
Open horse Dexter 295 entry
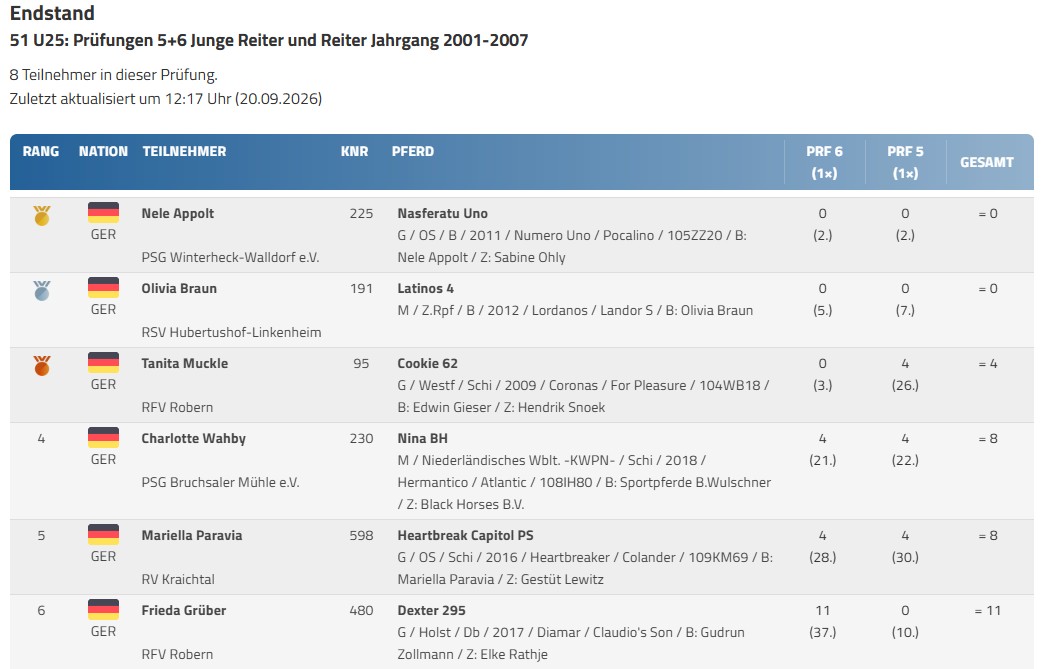431,610
